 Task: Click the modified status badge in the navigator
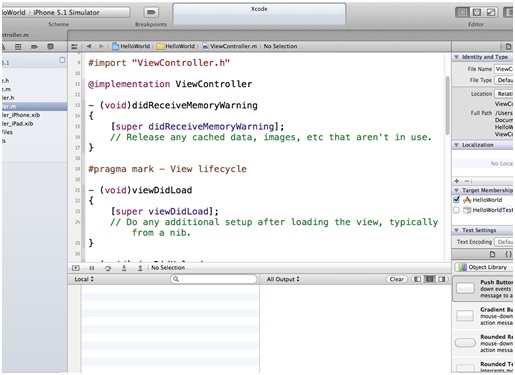[62, 60]
